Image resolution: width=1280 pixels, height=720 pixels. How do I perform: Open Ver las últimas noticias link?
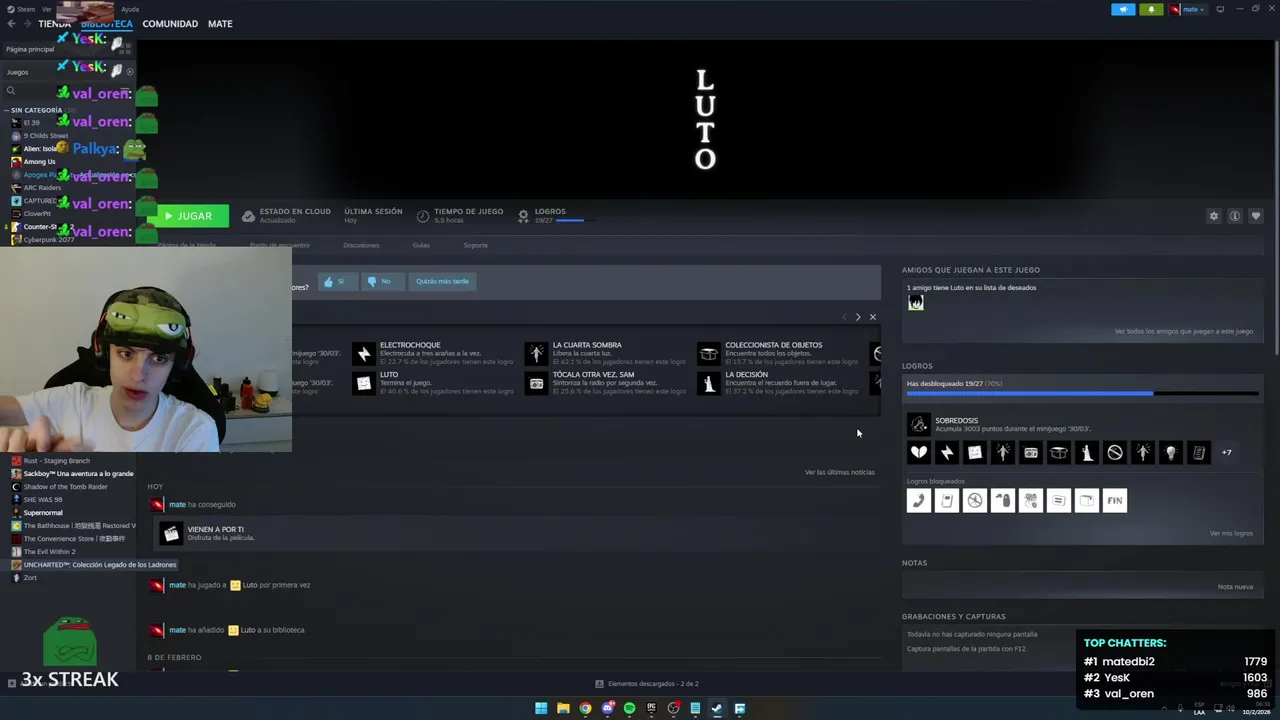pyautogui.click(x=840, y=472)
